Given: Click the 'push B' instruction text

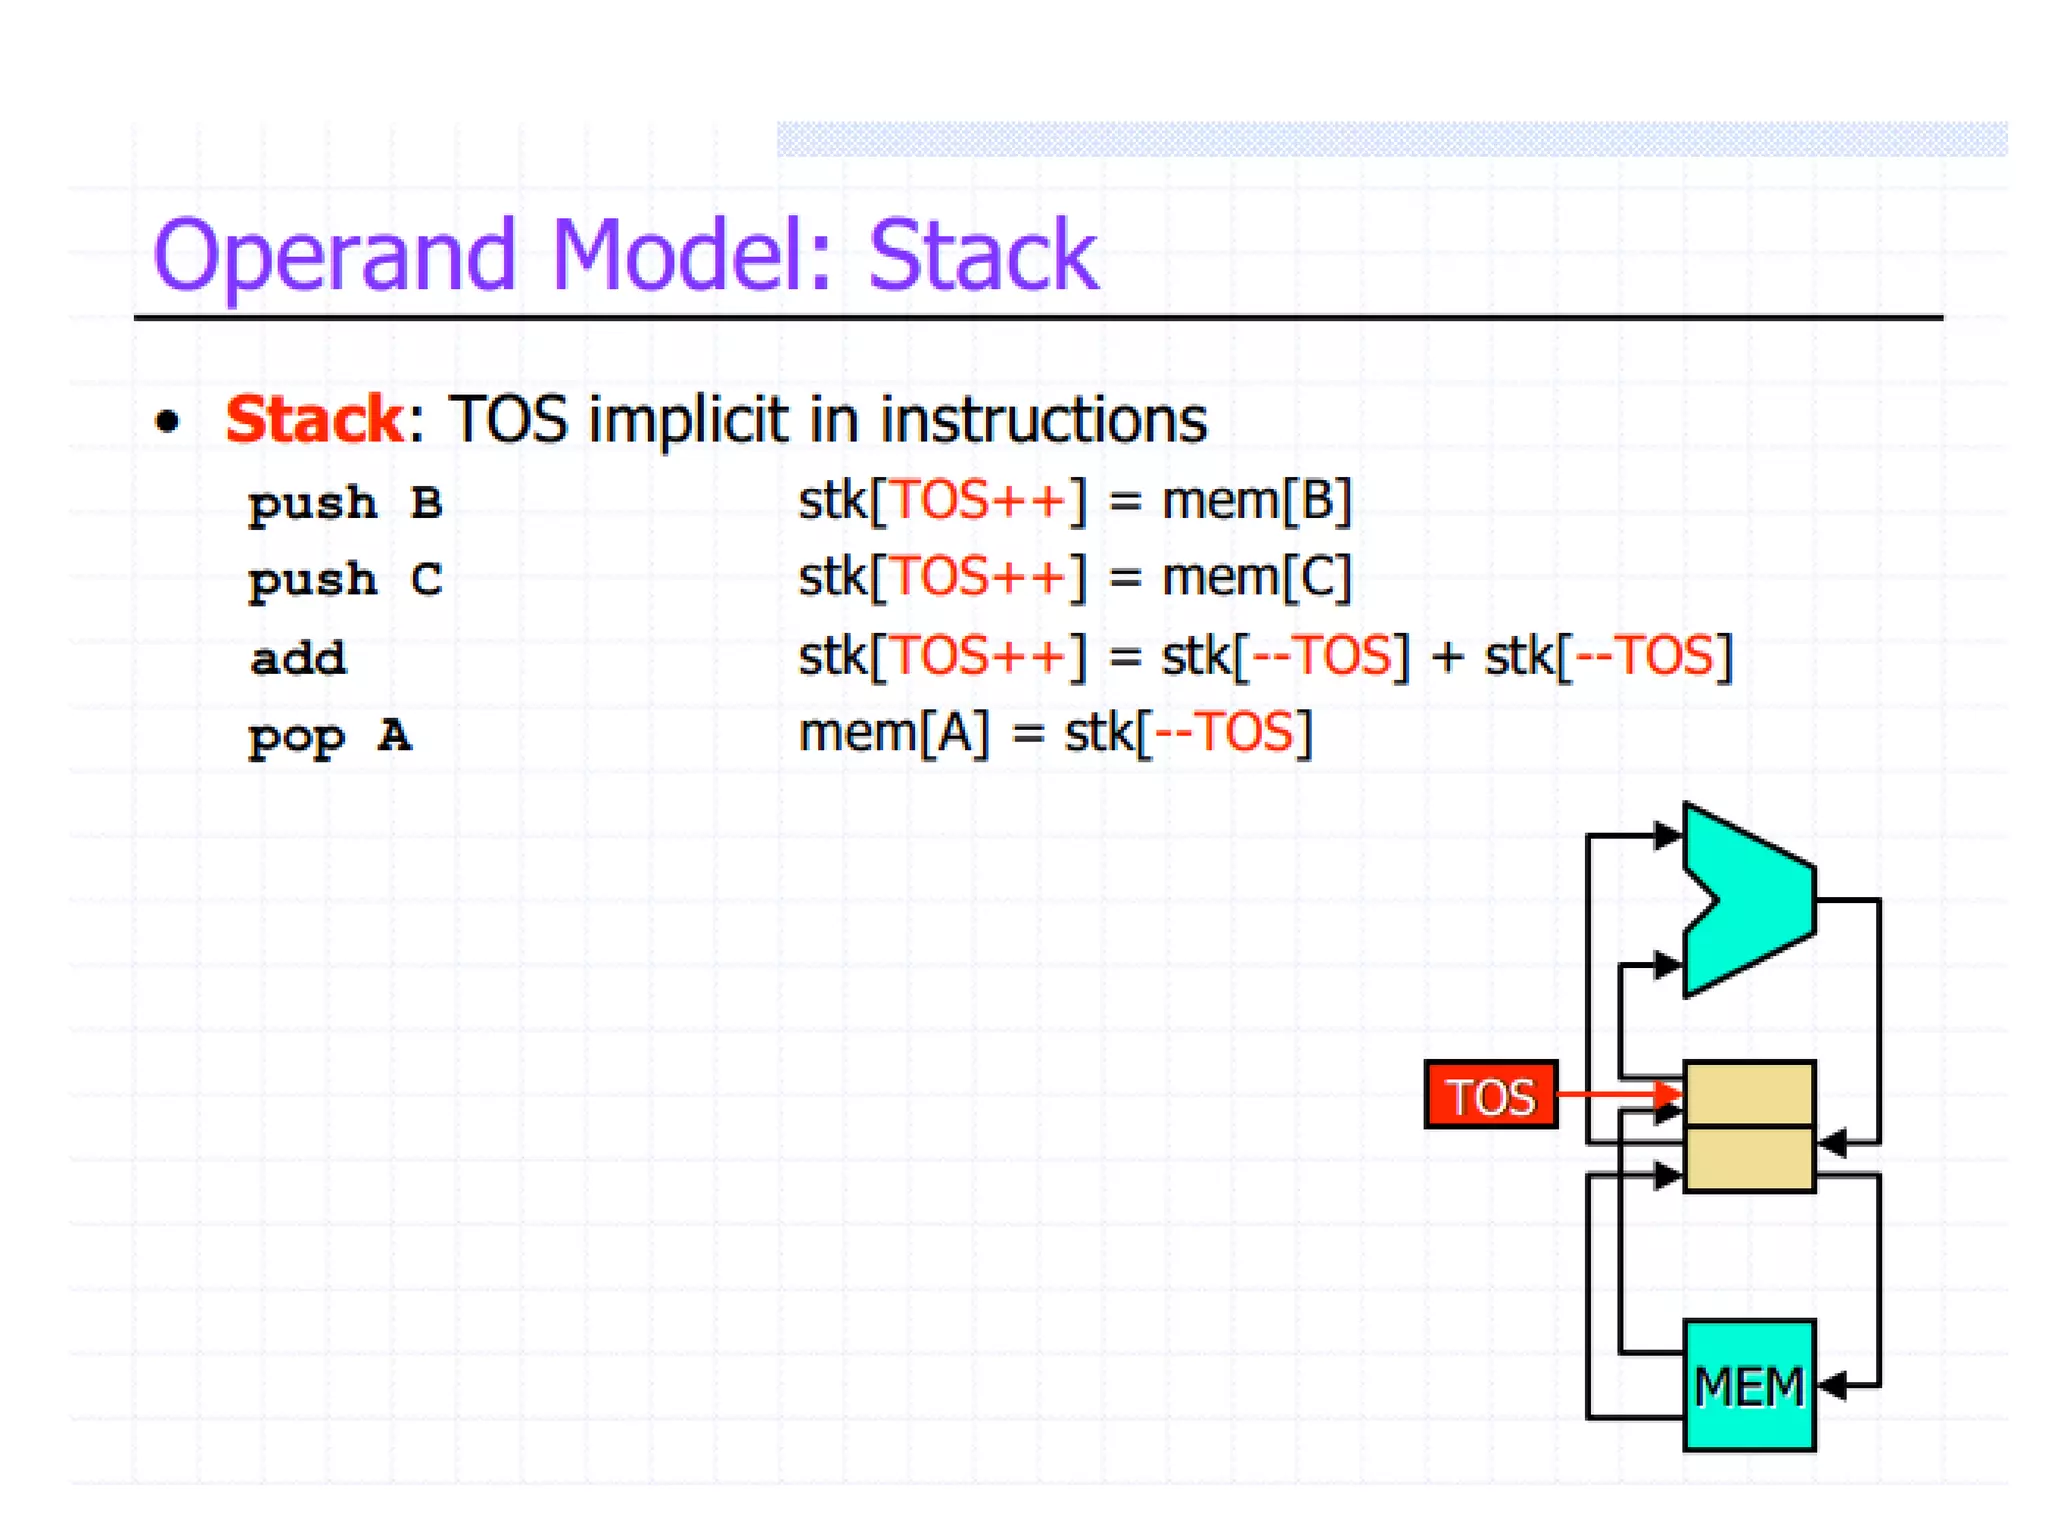Looking at the screenshot, I should (345, 503).
